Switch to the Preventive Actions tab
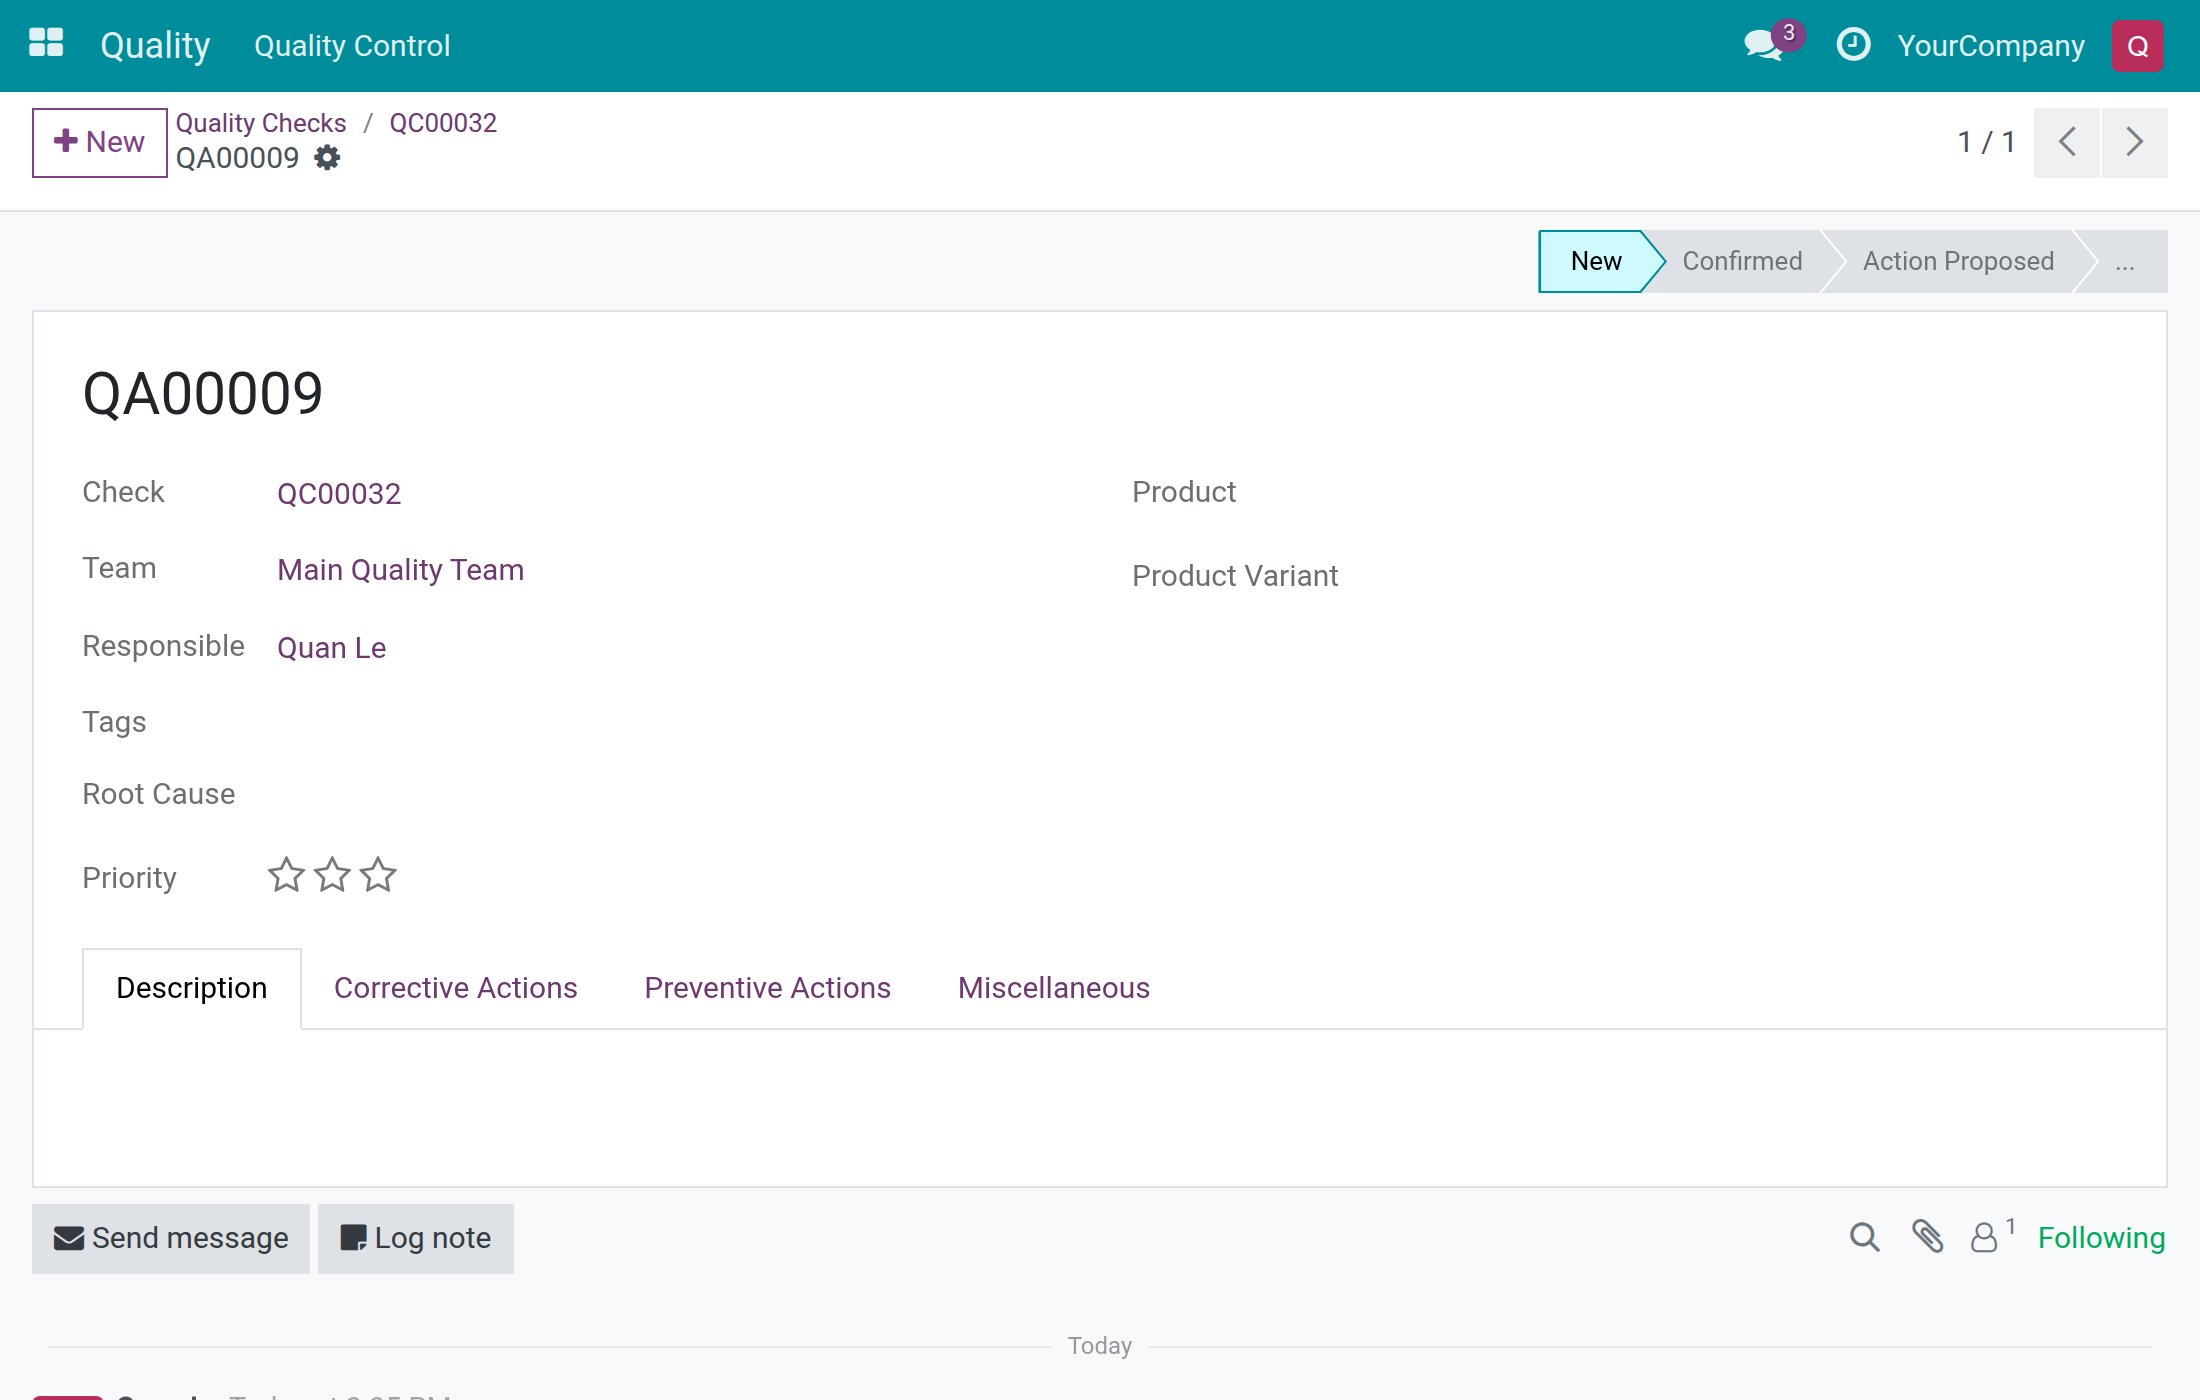Image resolution: width=2200 pixels, height=1400 pixels. 767,988
